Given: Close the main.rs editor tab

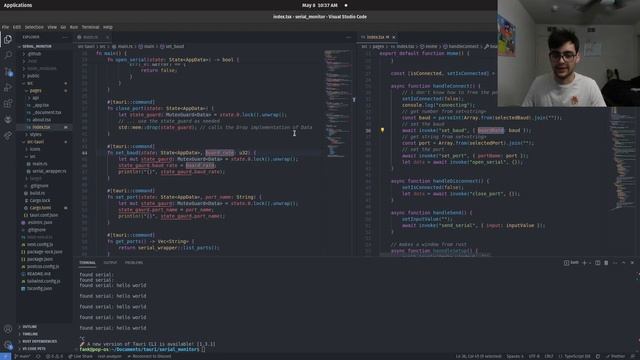Looking at the screenshot, I should click(x=107, y=37).
